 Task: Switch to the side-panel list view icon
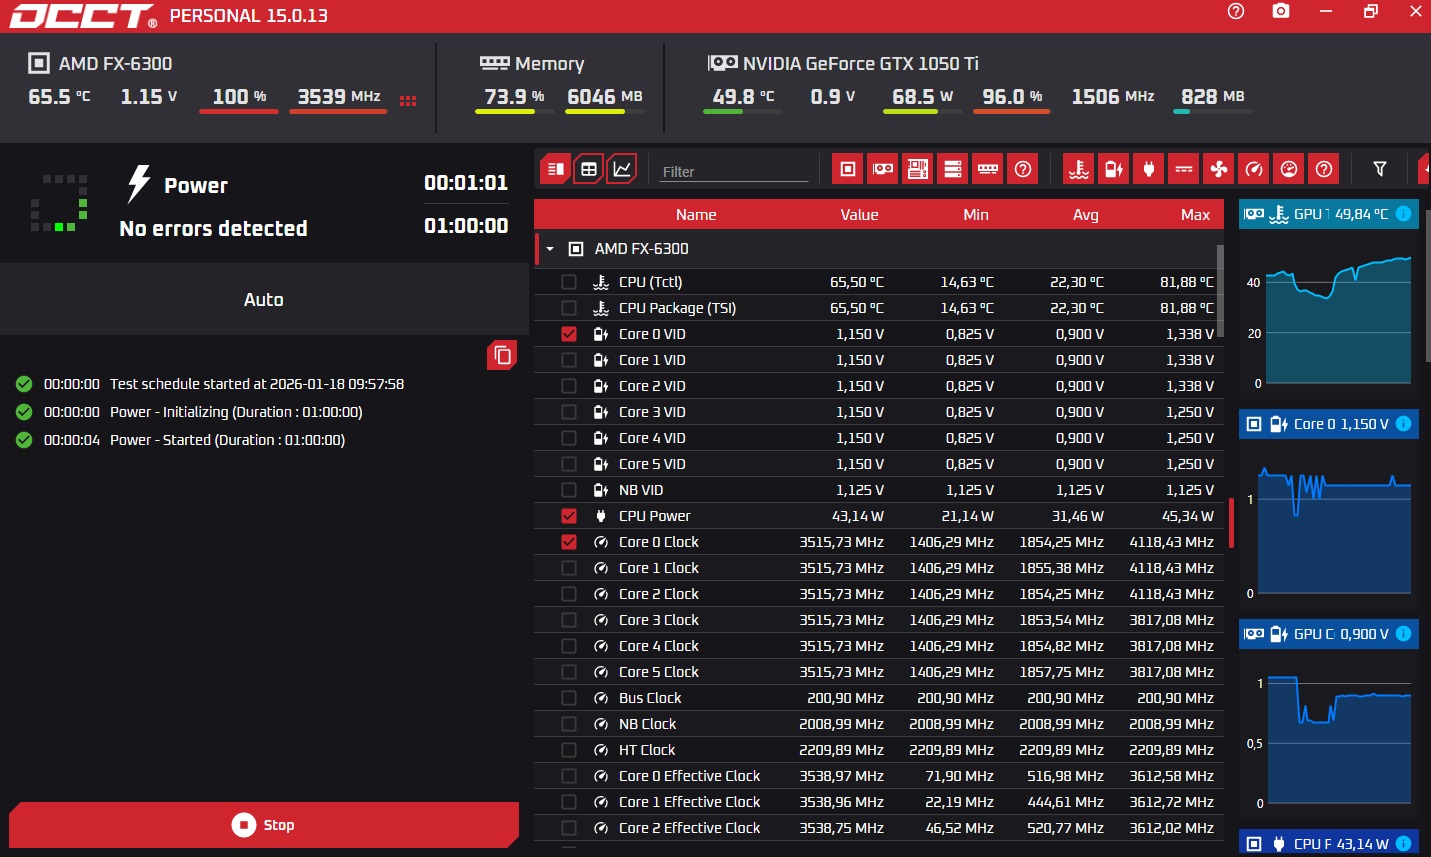point(556,169)
